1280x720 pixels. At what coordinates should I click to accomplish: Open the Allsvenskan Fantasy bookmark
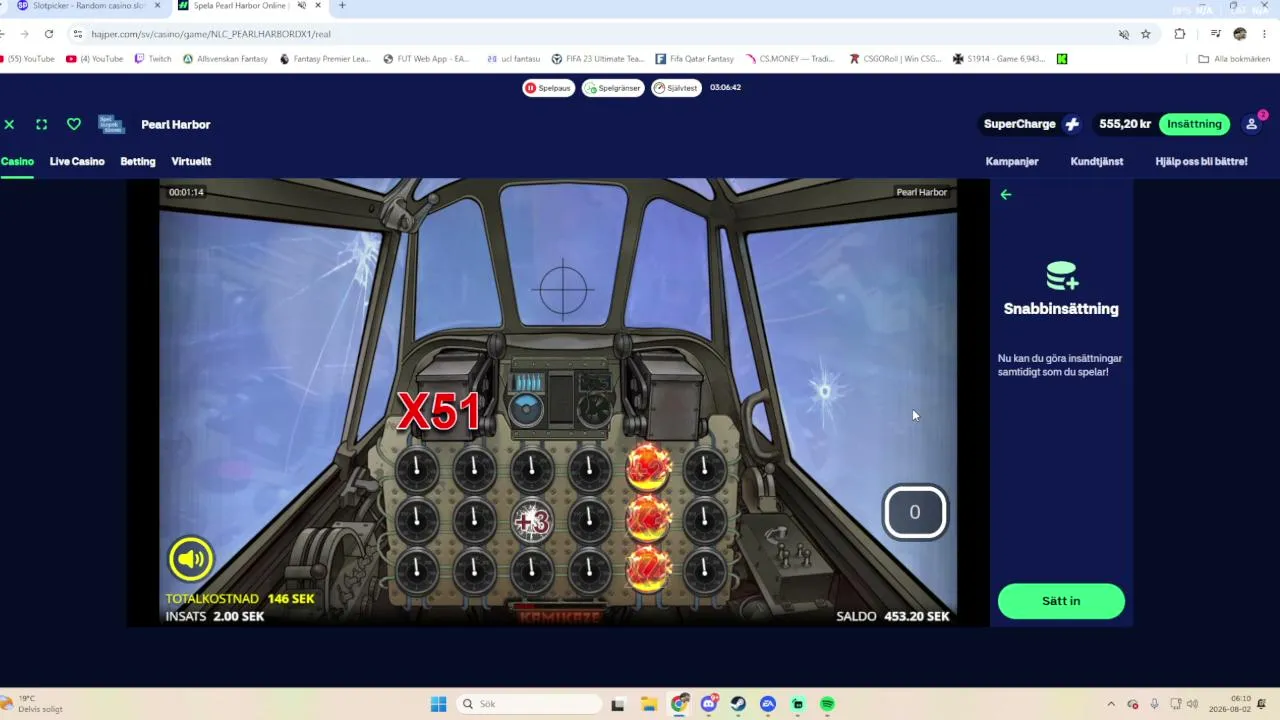226,59
